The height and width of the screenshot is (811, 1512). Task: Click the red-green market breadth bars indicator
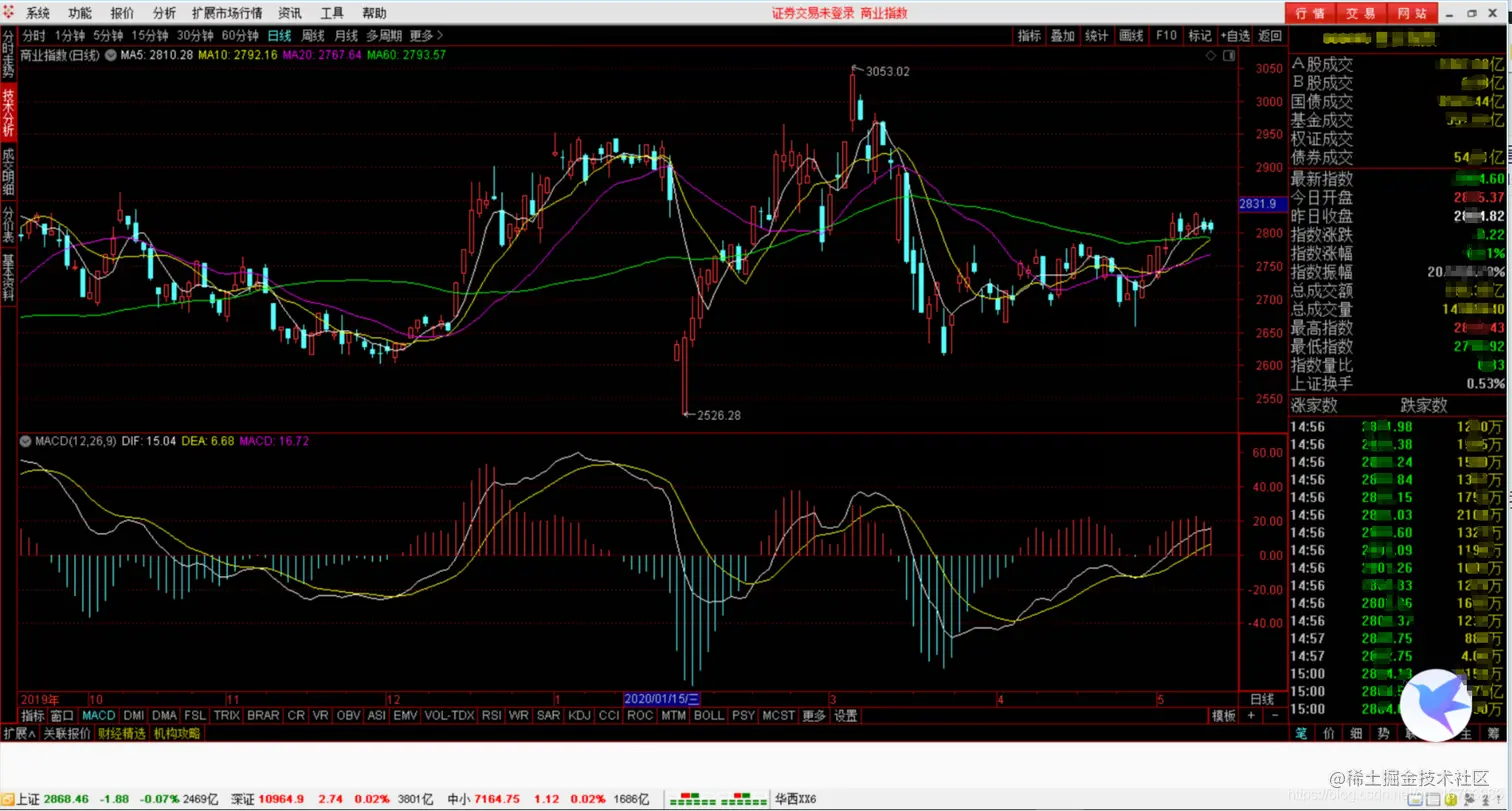(717, 800)
